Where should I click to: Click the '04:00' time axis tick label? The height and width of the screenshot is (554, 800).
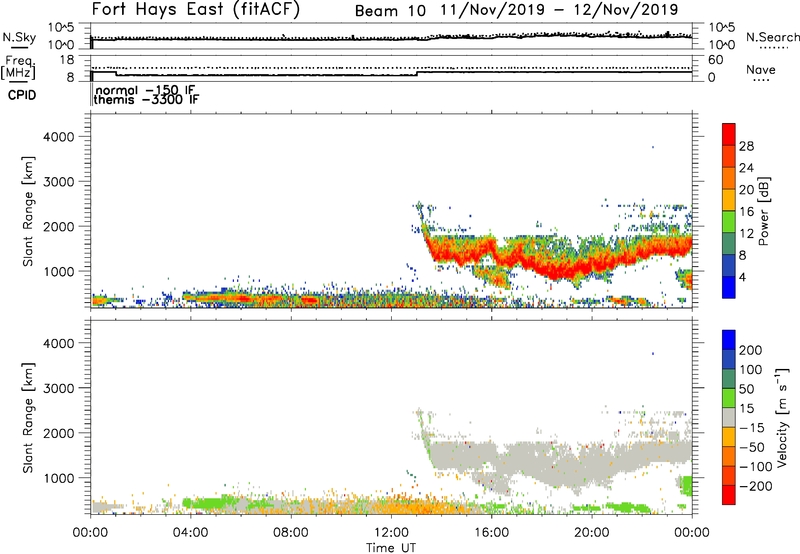[x=191, y=533]
